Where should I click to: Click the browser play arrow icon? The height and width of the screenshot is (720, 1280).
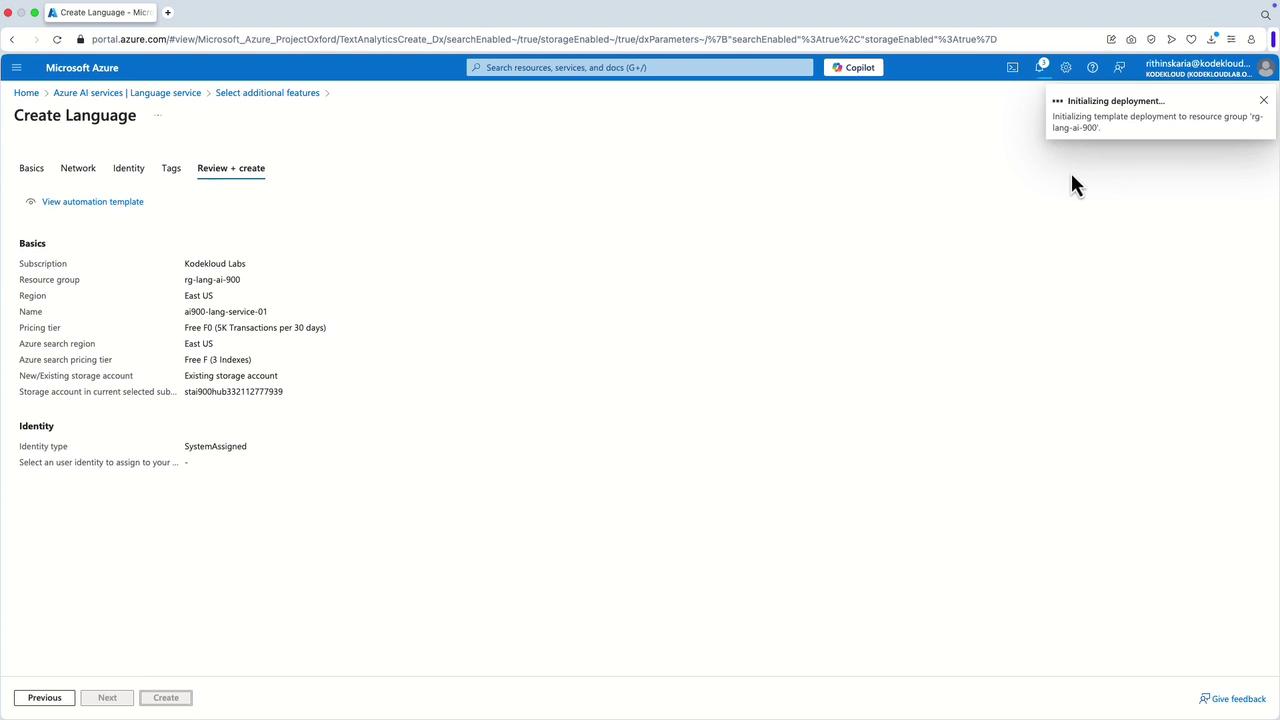[x=1171, y=40]
